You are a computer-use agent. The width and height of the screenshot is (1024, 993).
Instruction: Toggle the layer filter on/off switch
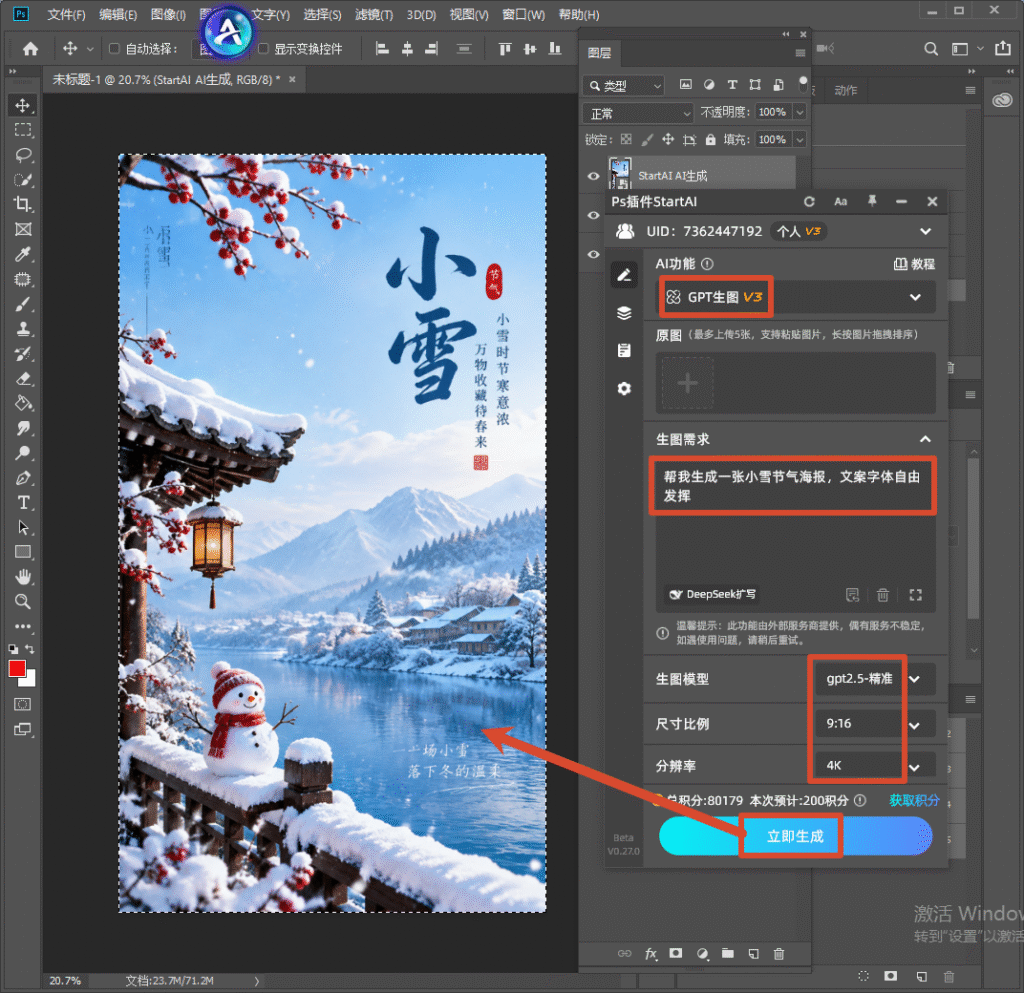point(803,84)
